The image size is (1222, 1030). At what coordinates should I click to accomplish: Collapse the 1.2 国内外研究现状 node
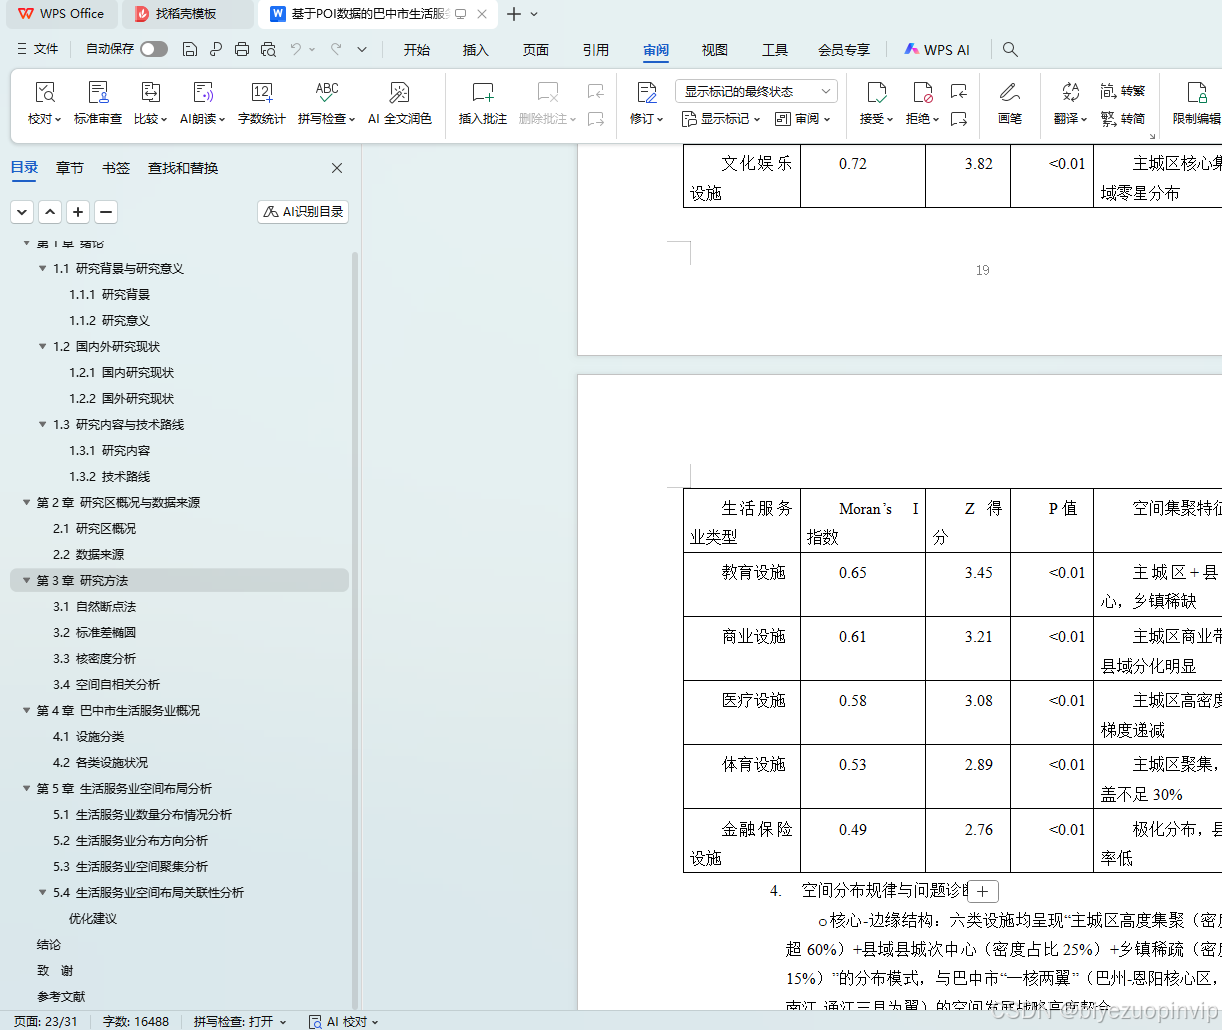click(43, 347)
